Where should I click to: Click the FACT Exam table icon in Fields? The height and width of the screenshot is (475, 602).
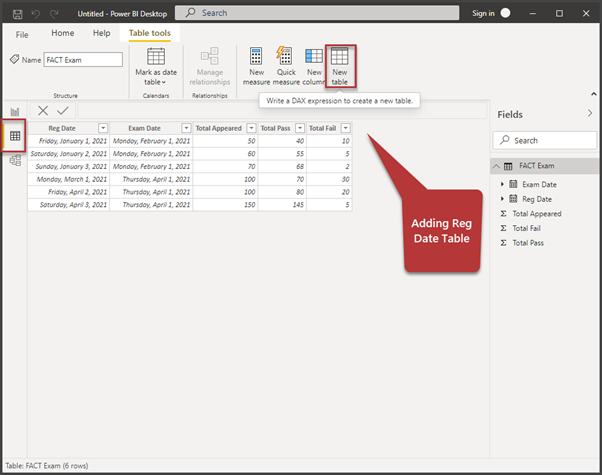pos(508,166)
